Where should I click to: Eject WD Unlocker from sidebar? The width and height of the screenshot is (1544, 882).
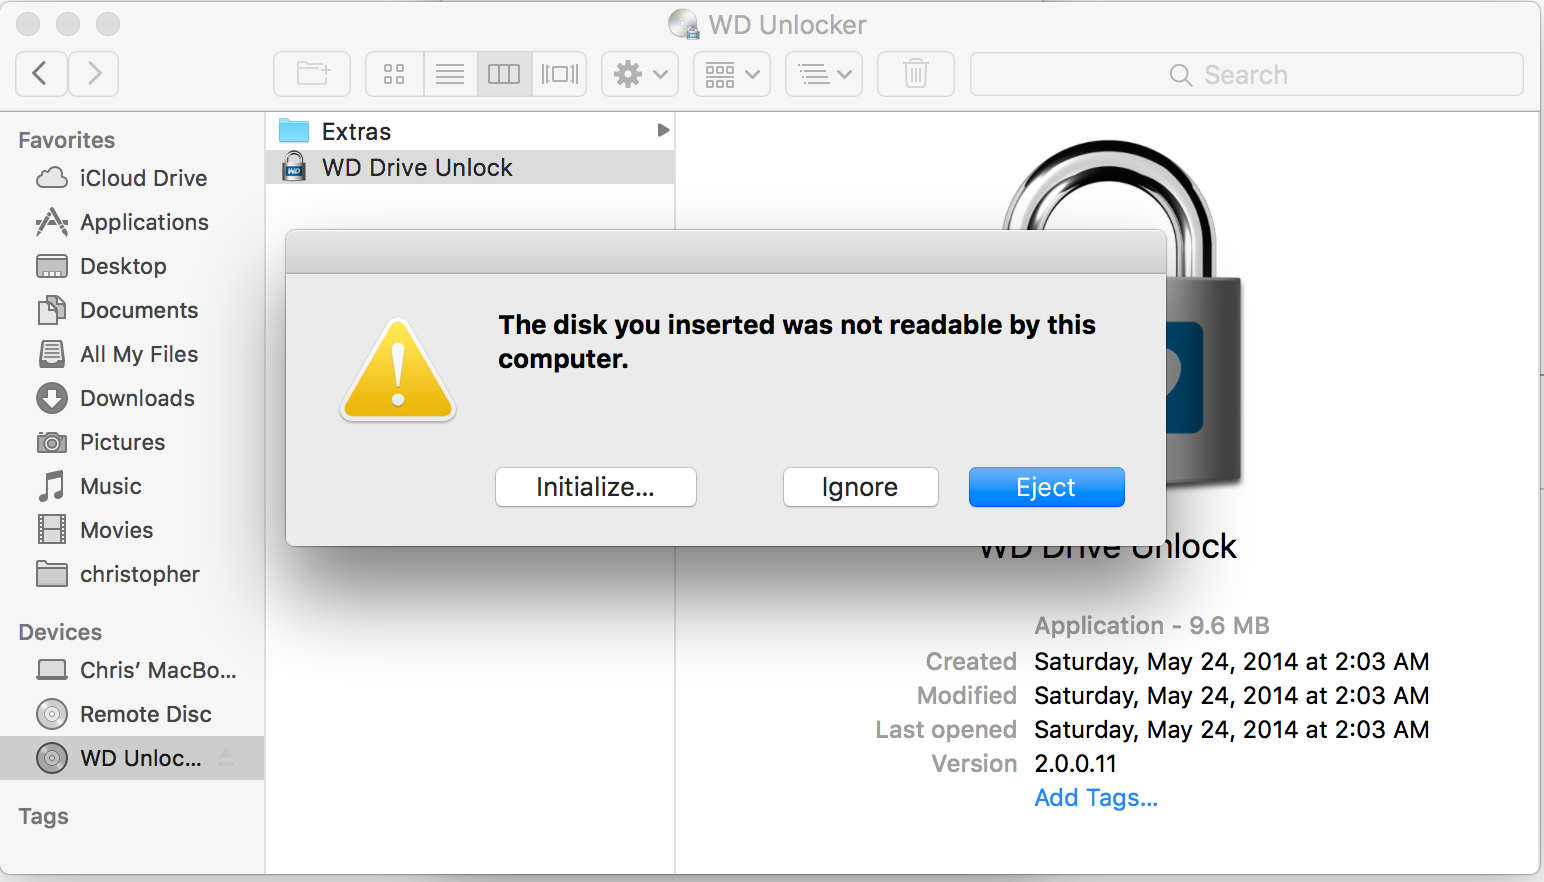[227, 758]
